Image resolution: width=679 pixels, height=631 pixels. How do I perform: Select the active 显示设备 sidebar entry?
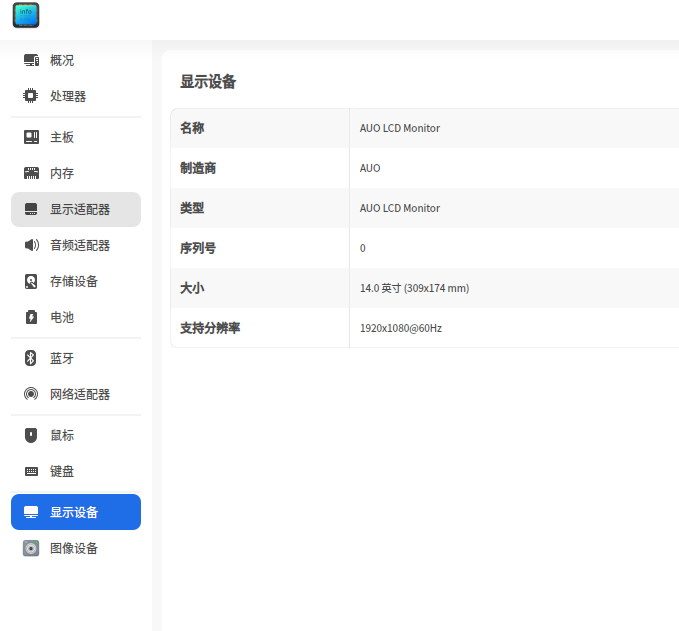coord(76,512)
